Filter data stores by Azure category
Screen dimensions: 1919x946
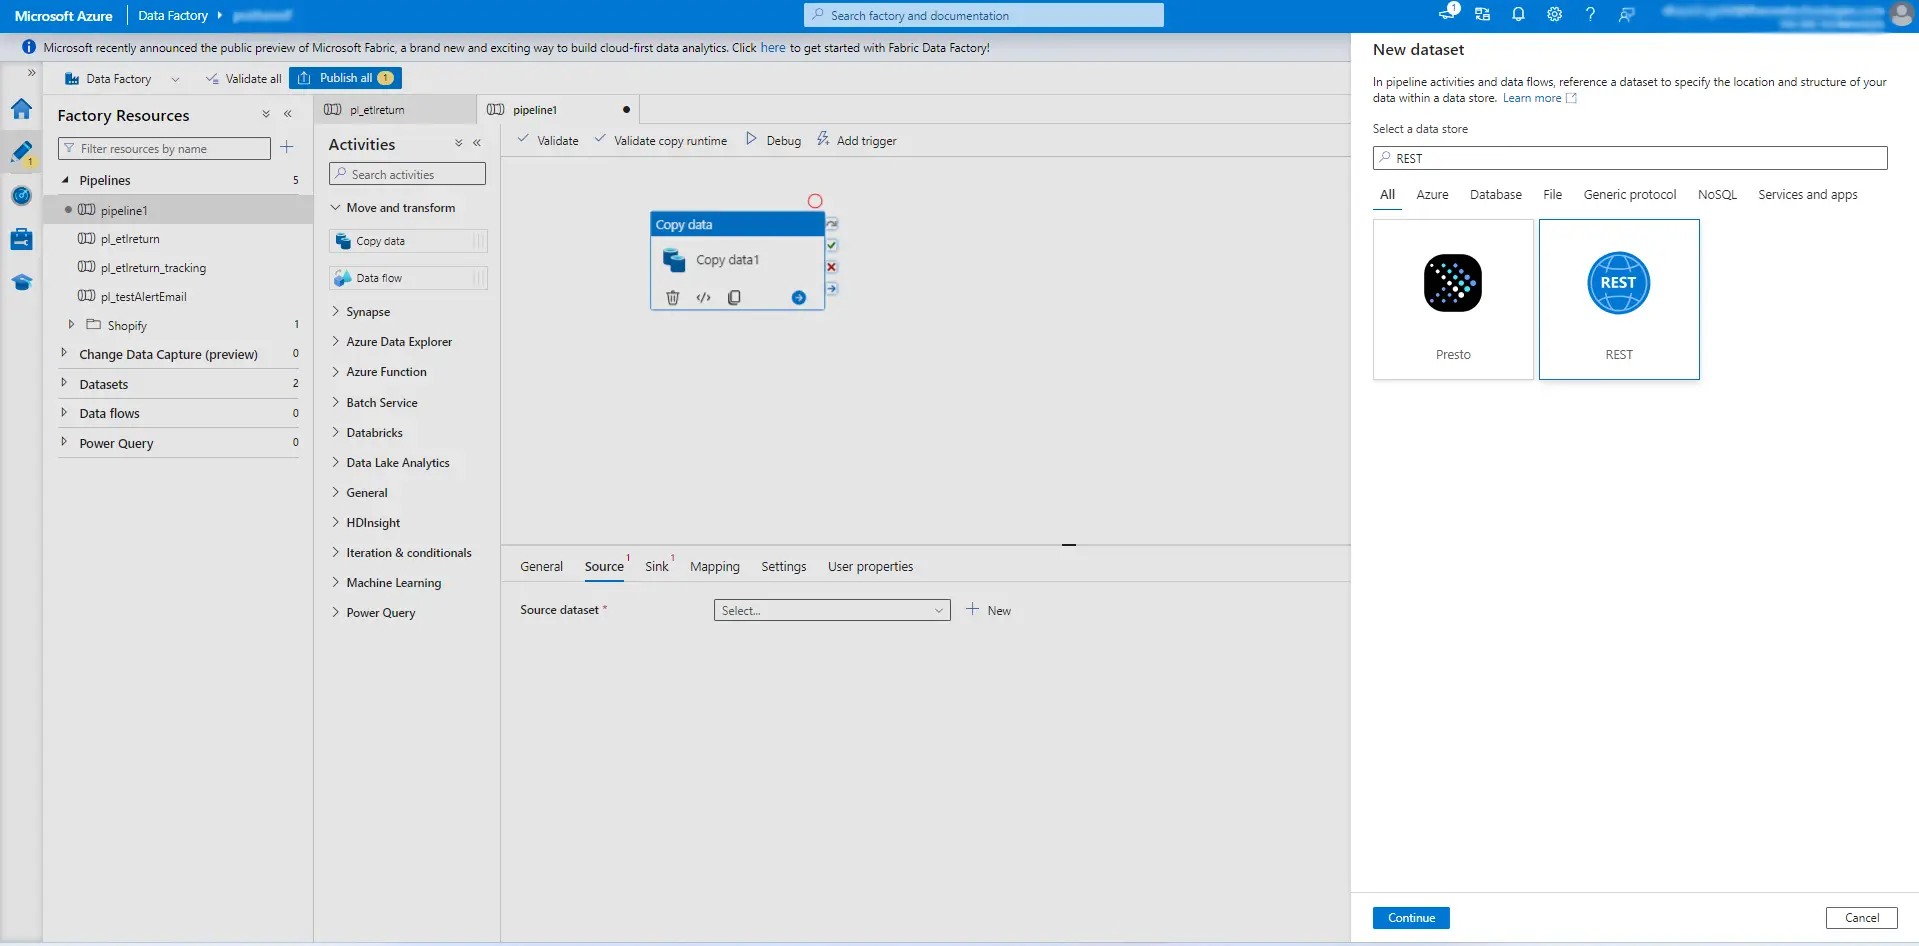(x=1432, y=195)
